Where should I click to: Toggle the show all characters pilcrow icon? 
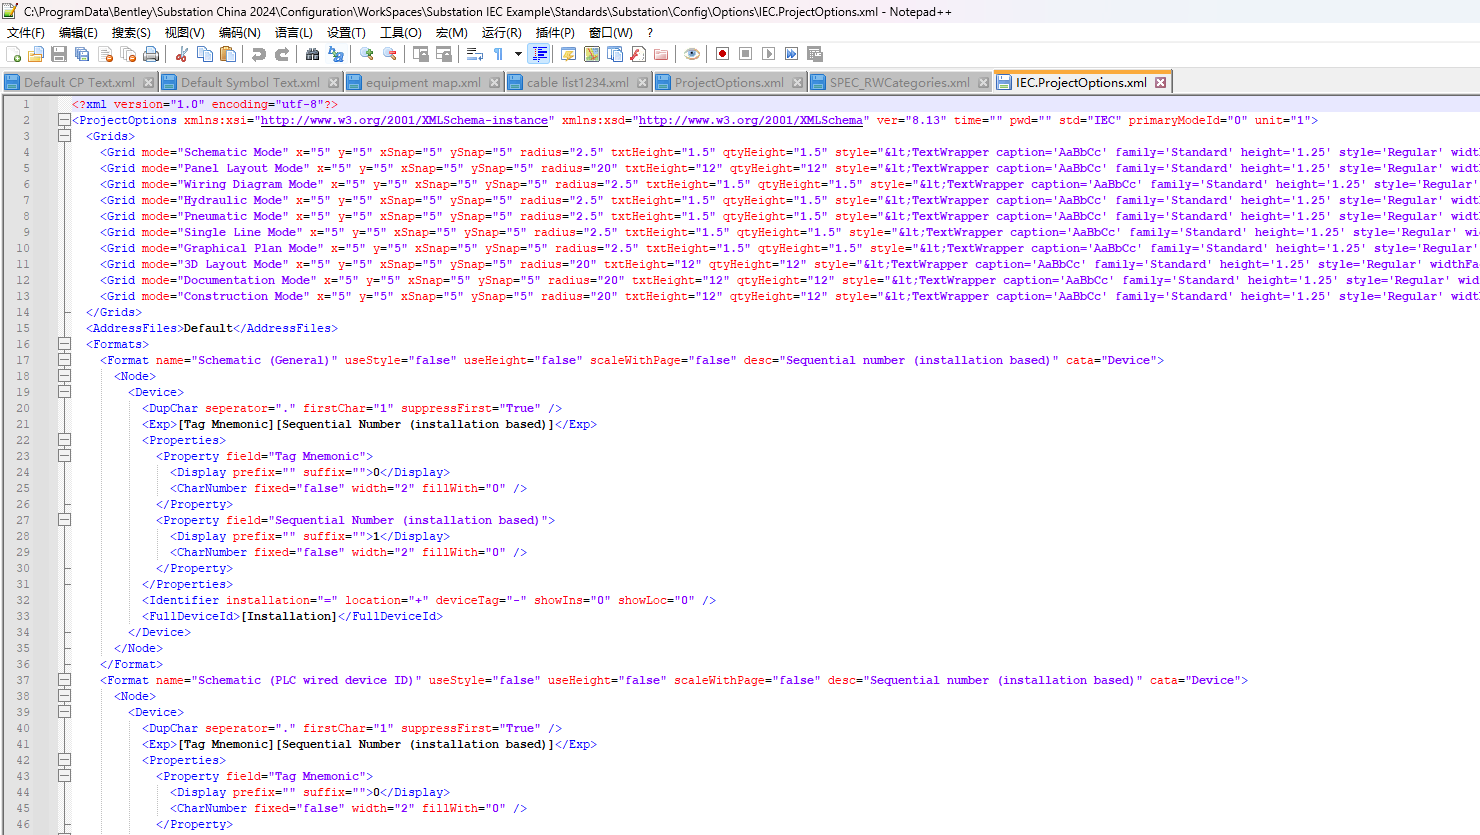pyautogui.click(x=498, y=54)
